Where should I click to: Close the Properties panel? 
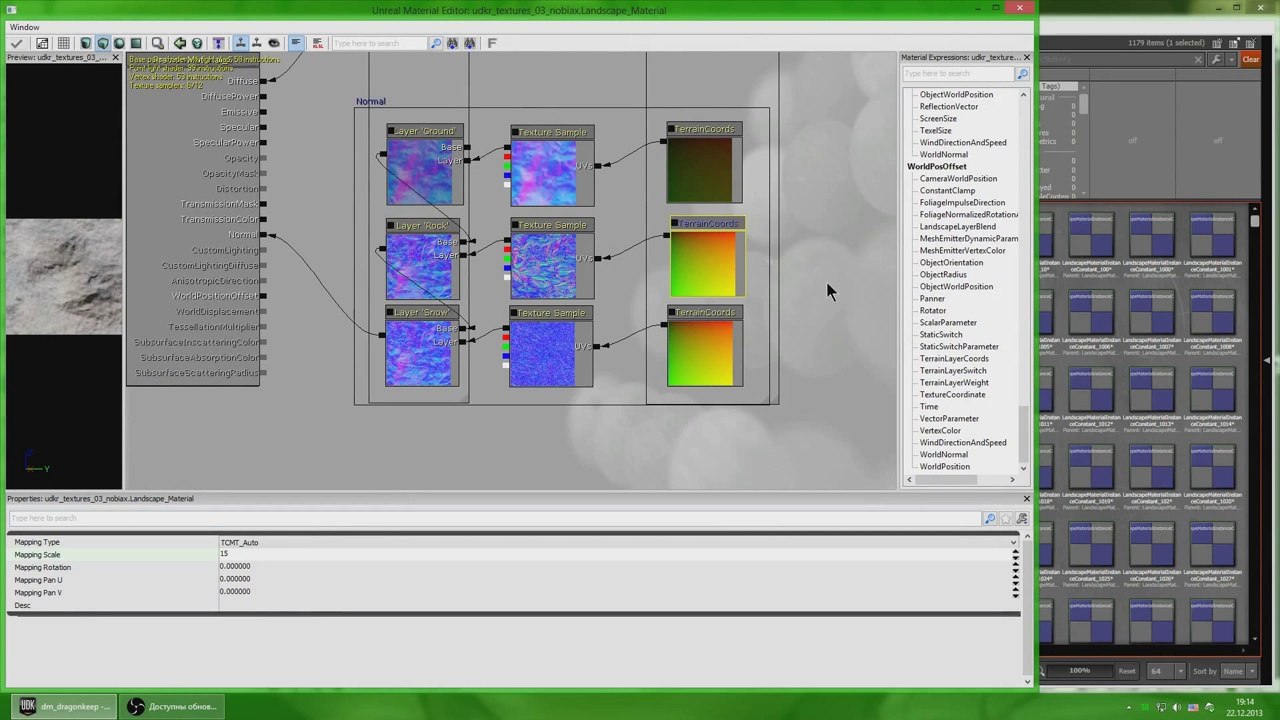[1026, 498]
